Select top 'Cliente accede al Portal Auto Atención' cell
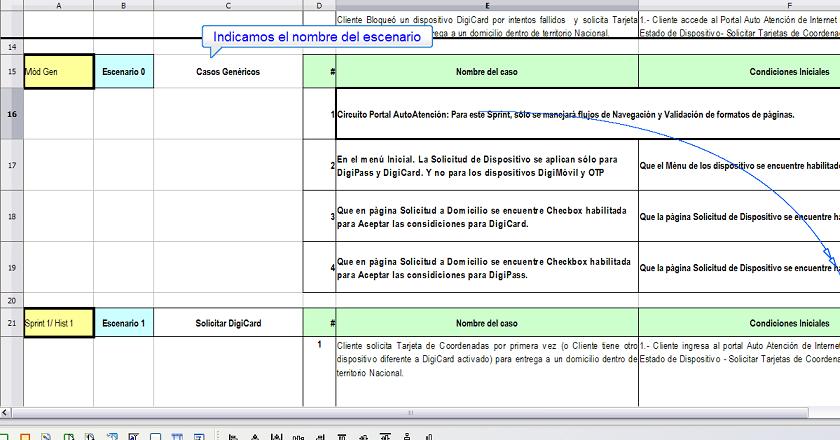This screenshot has height=440, width=840. pos(739,25)
